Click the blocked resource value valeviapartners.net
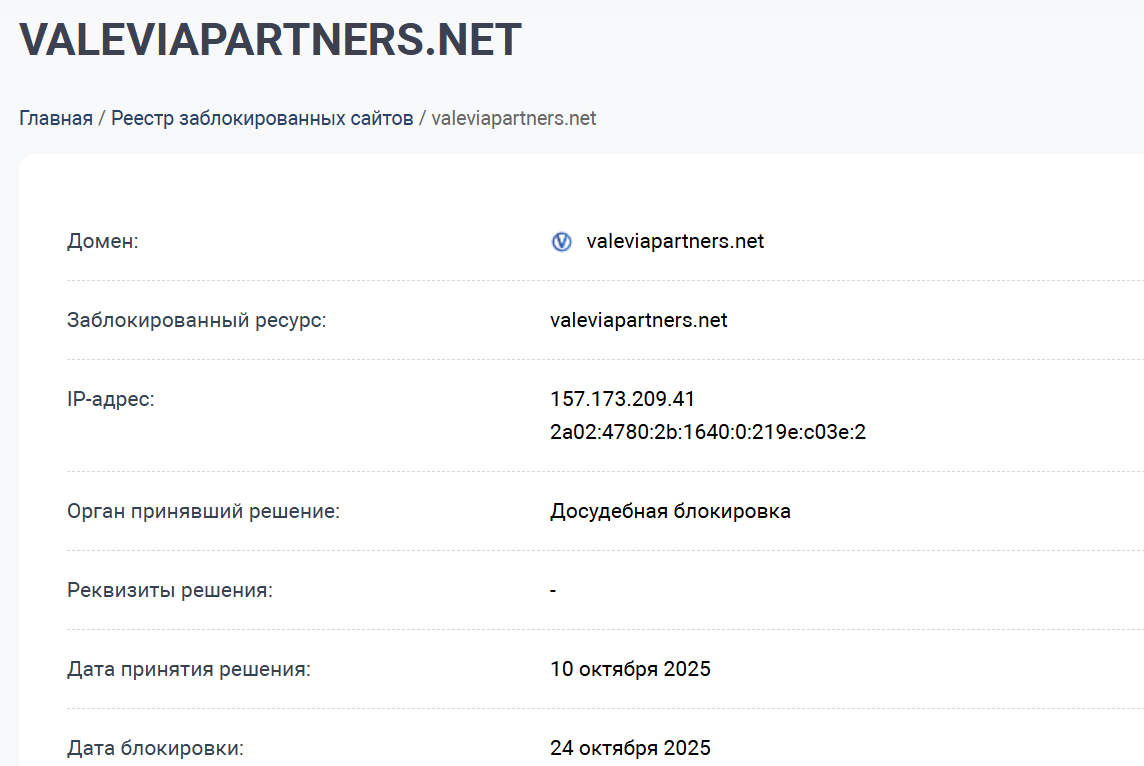The image size is (1144, 766). point(639,320)
